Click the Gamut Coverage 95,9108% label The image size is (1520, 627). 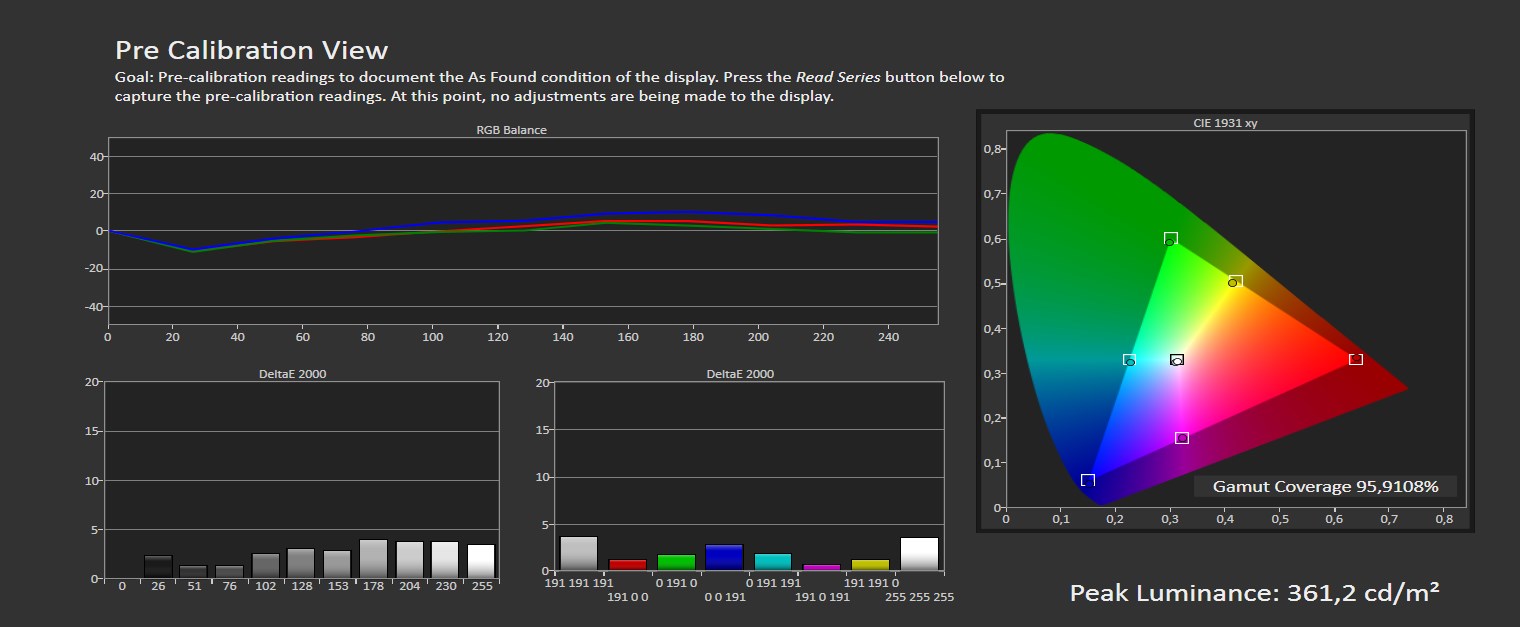point(1325,487)
